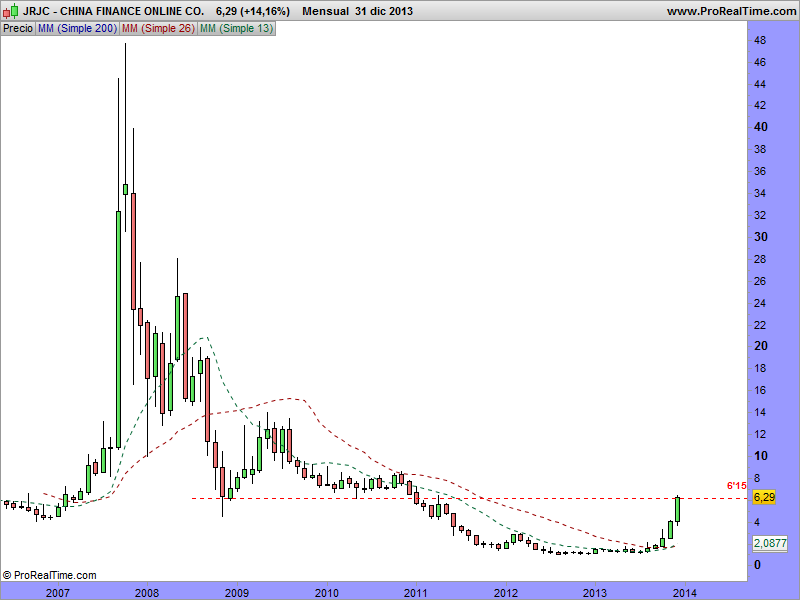Click the last green candle of December 2013
The image size is (800, 600).
(x=678, y=510)
